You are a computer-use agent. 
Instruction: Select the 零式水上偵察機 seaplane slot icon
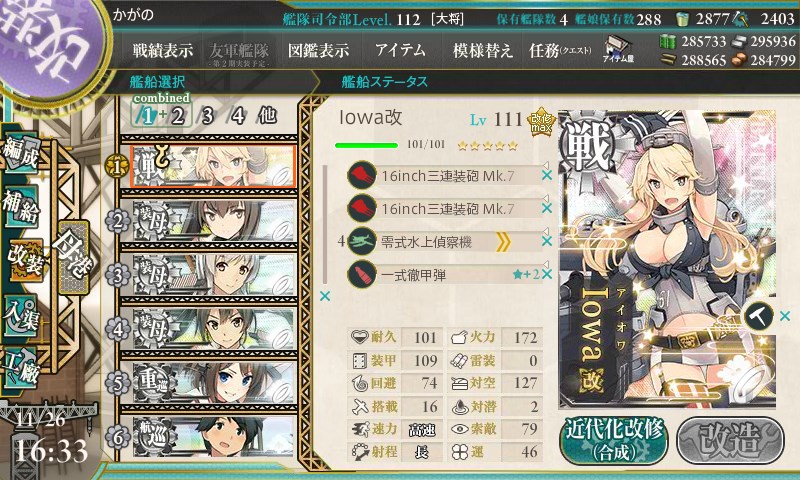(362, 242)
